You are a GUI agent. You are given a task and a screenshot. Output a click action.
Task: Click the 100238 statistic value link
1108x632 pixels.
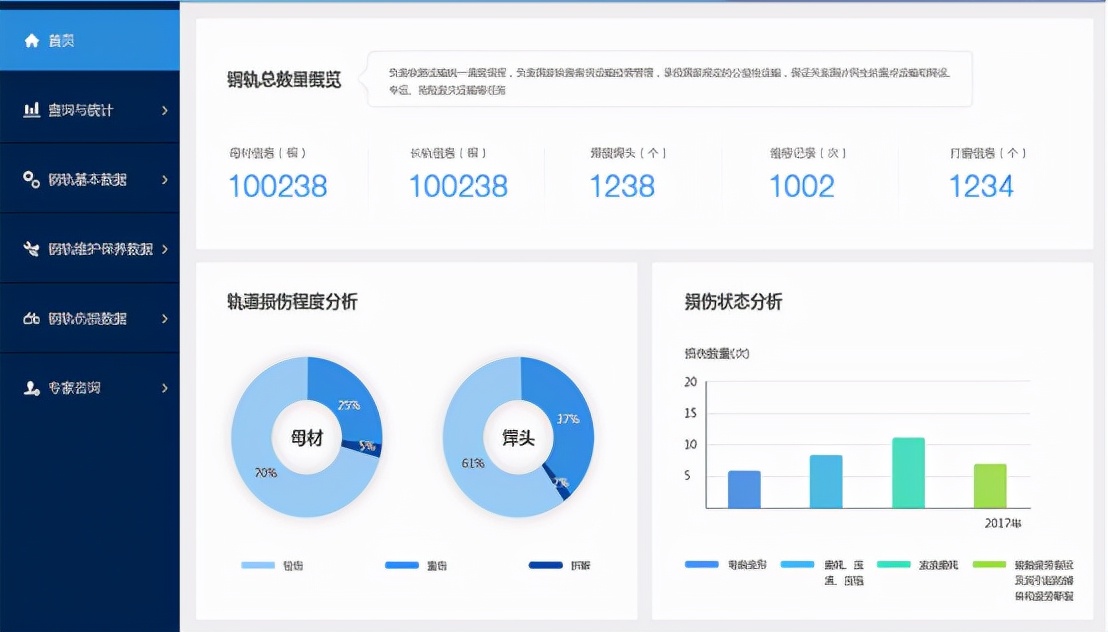(x=278, y=185)
